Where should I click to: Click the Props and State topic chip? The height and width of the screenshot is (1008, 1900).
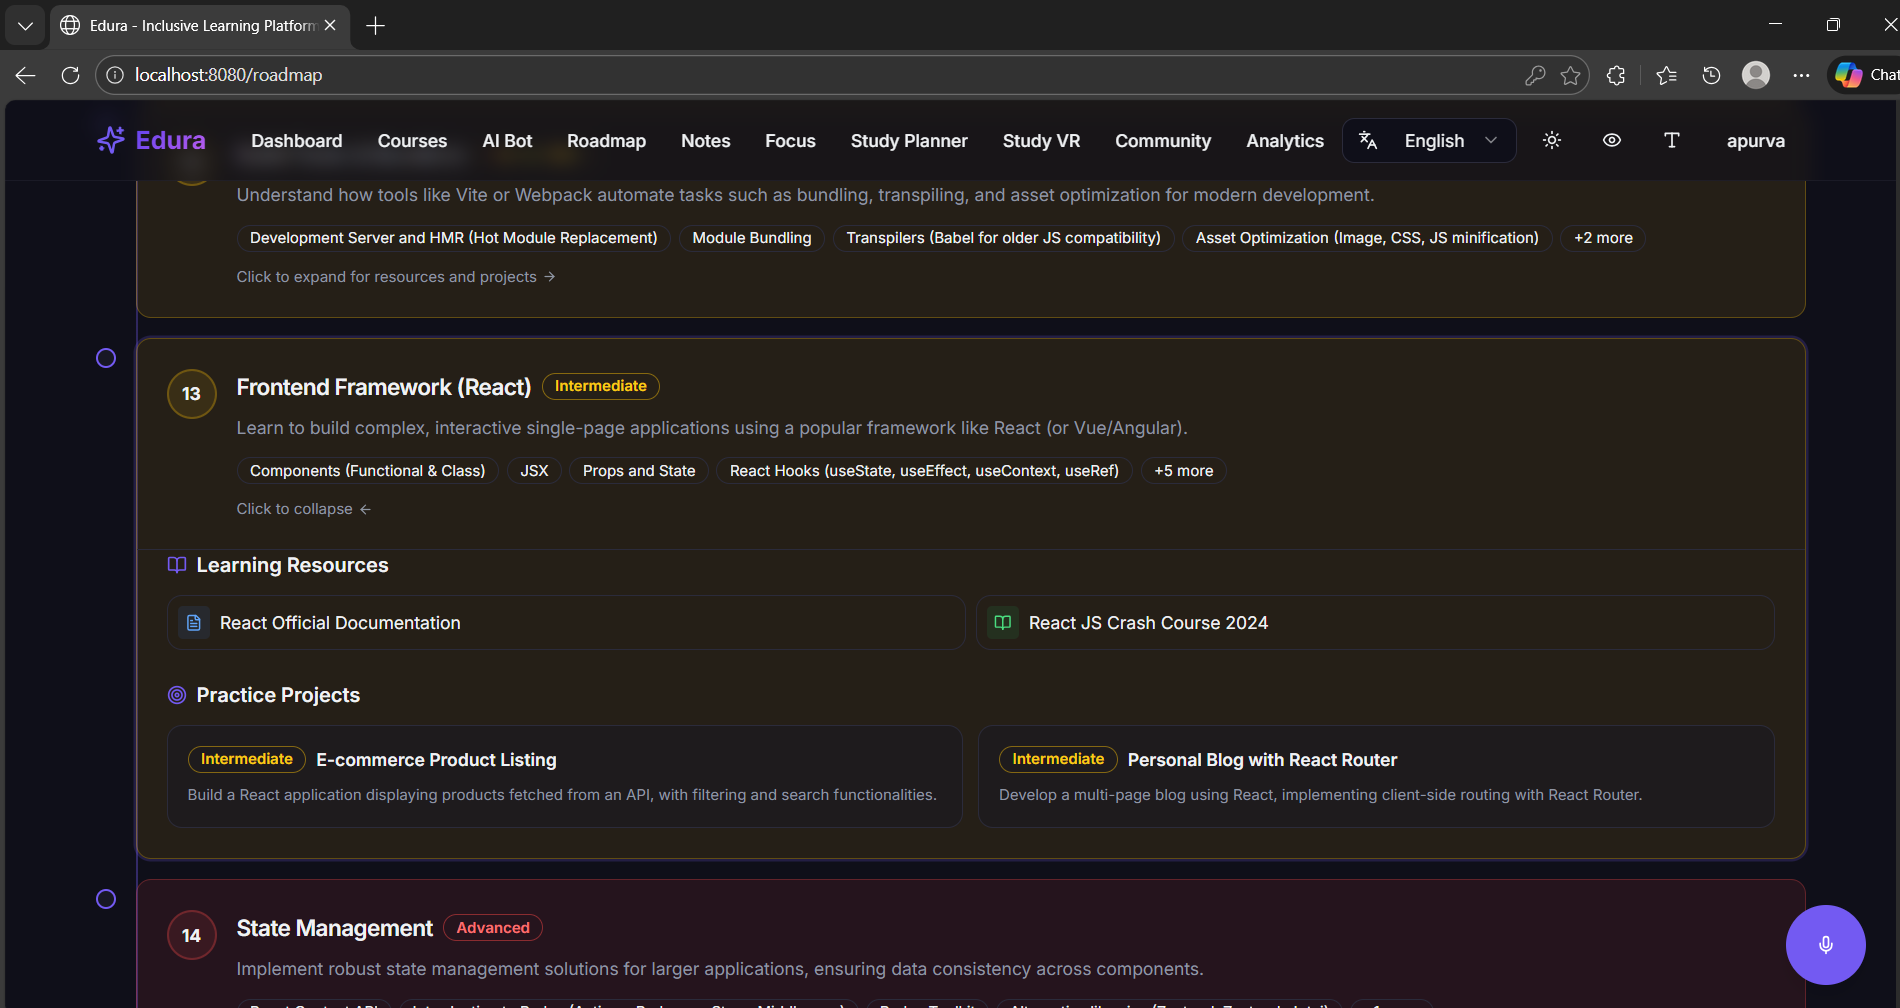tap(639, 471)
